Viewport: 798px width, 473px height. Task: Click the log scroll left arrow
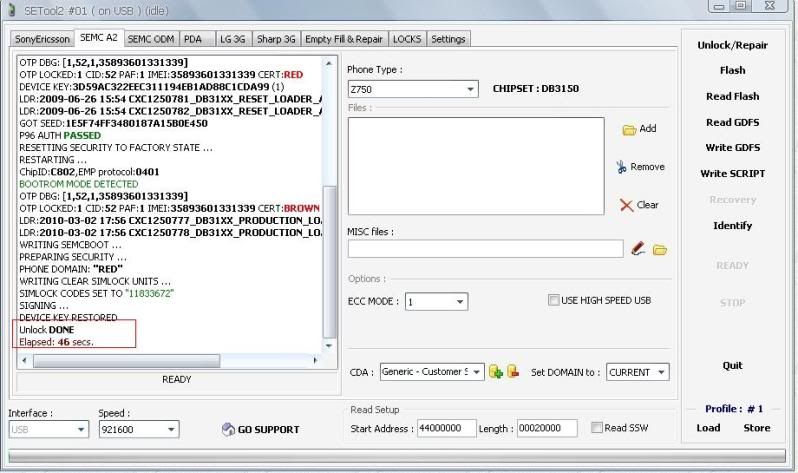click(x=24, y=360)
